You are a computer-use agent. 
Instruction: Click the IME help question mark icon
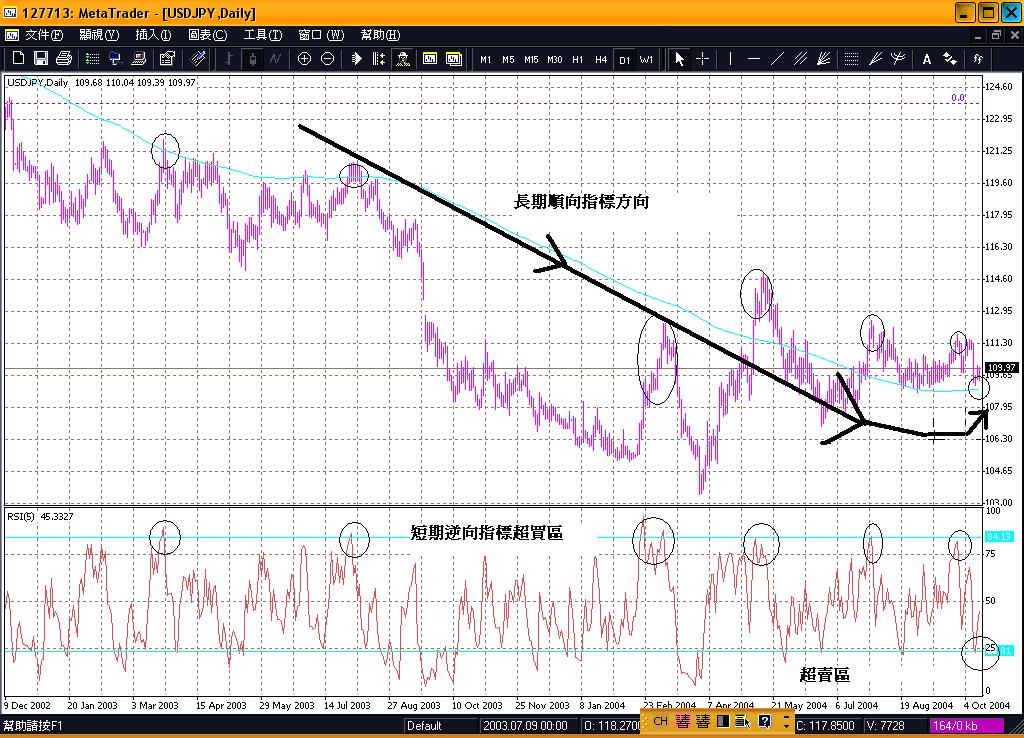[764, 721]
